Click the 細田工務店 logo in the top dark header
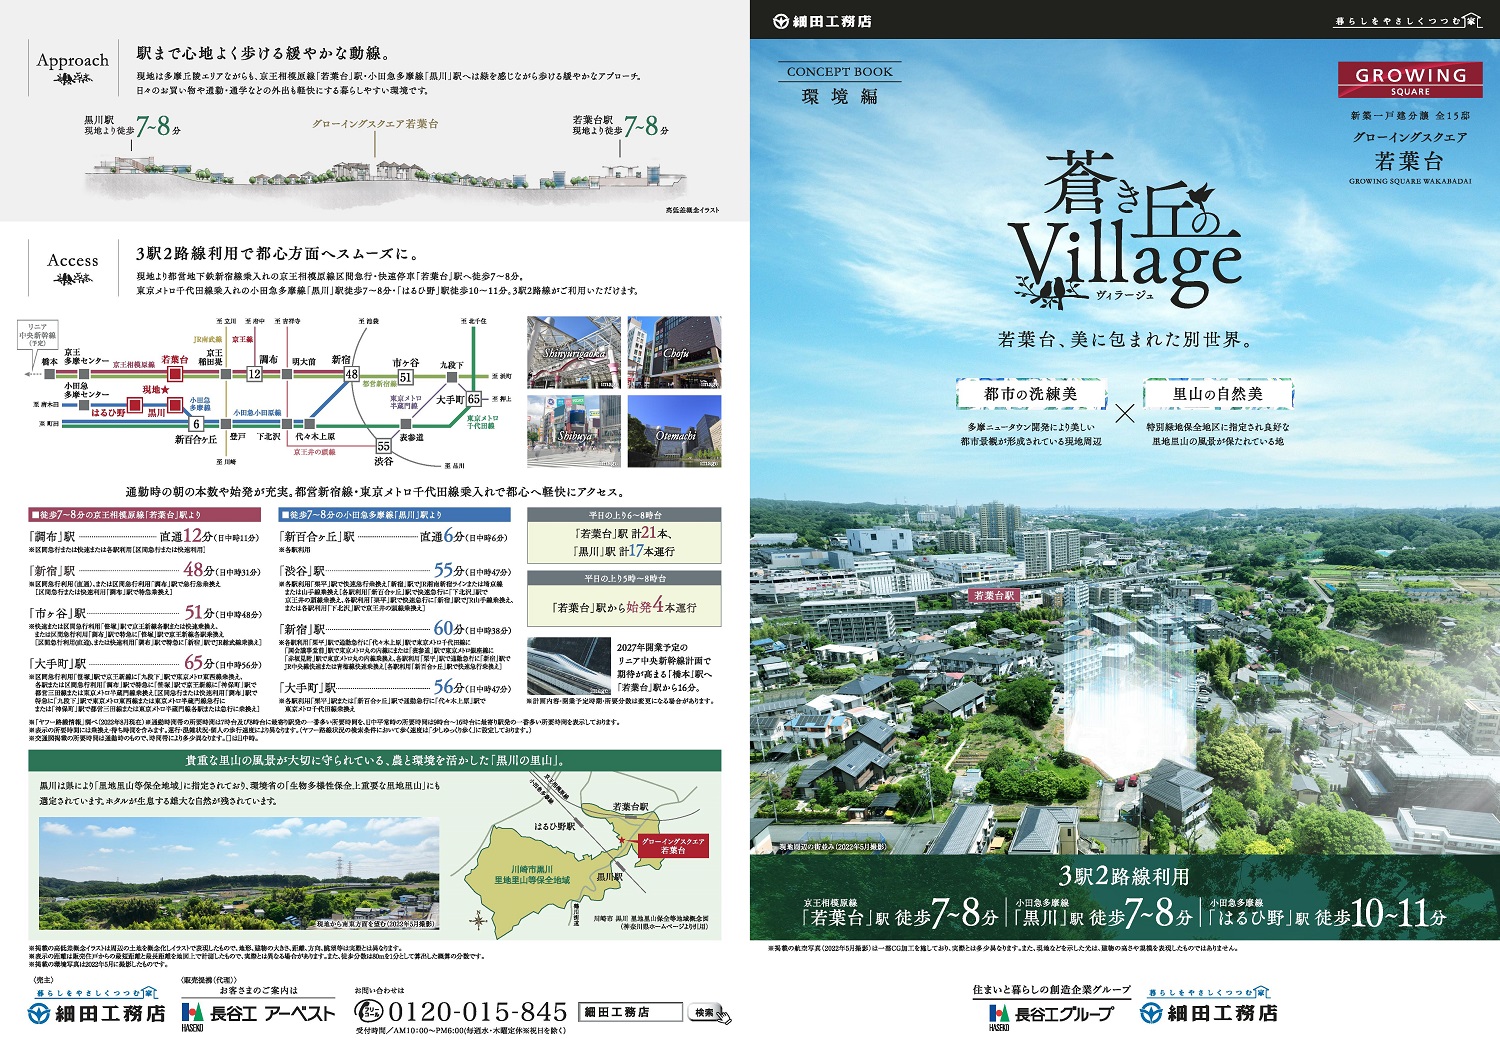 pos(823,21)
